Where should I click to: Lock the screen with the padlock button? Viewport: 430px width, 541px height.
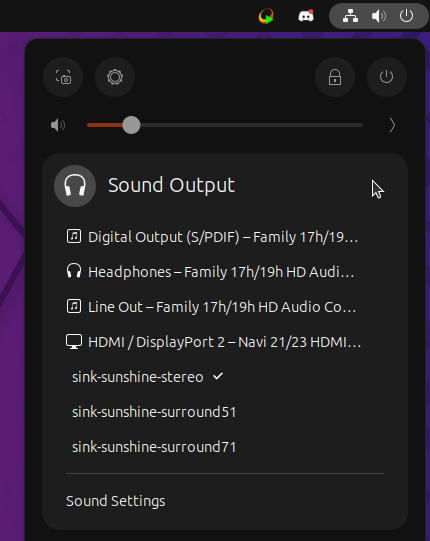tap(335, 77)
